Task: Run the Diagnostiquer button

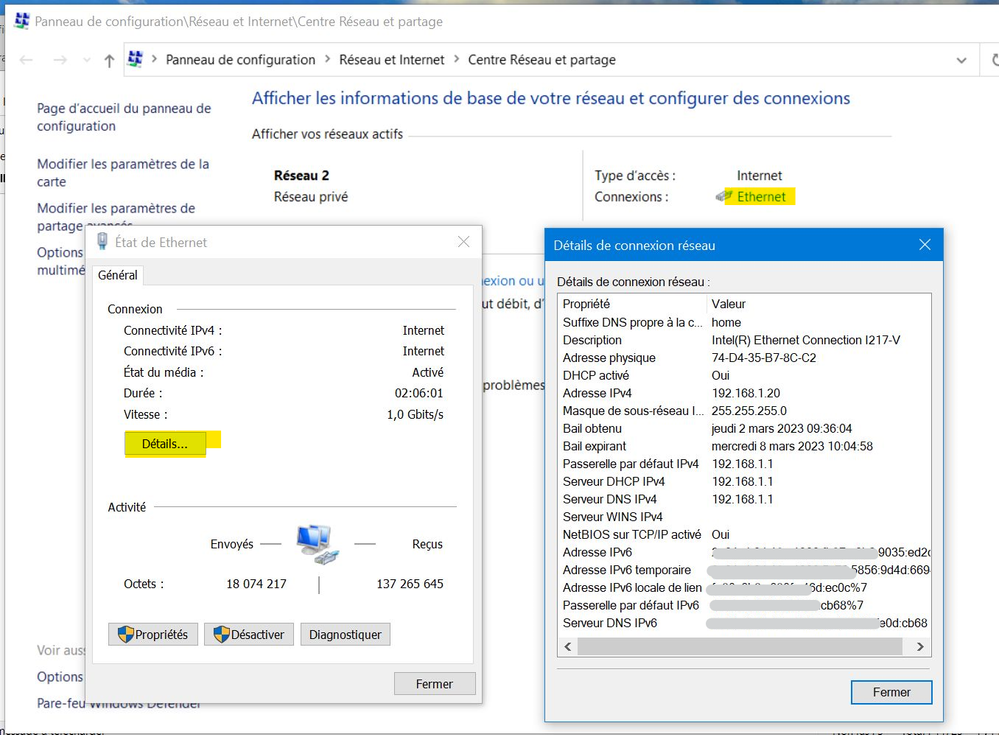Action: (x=345, y=634)
